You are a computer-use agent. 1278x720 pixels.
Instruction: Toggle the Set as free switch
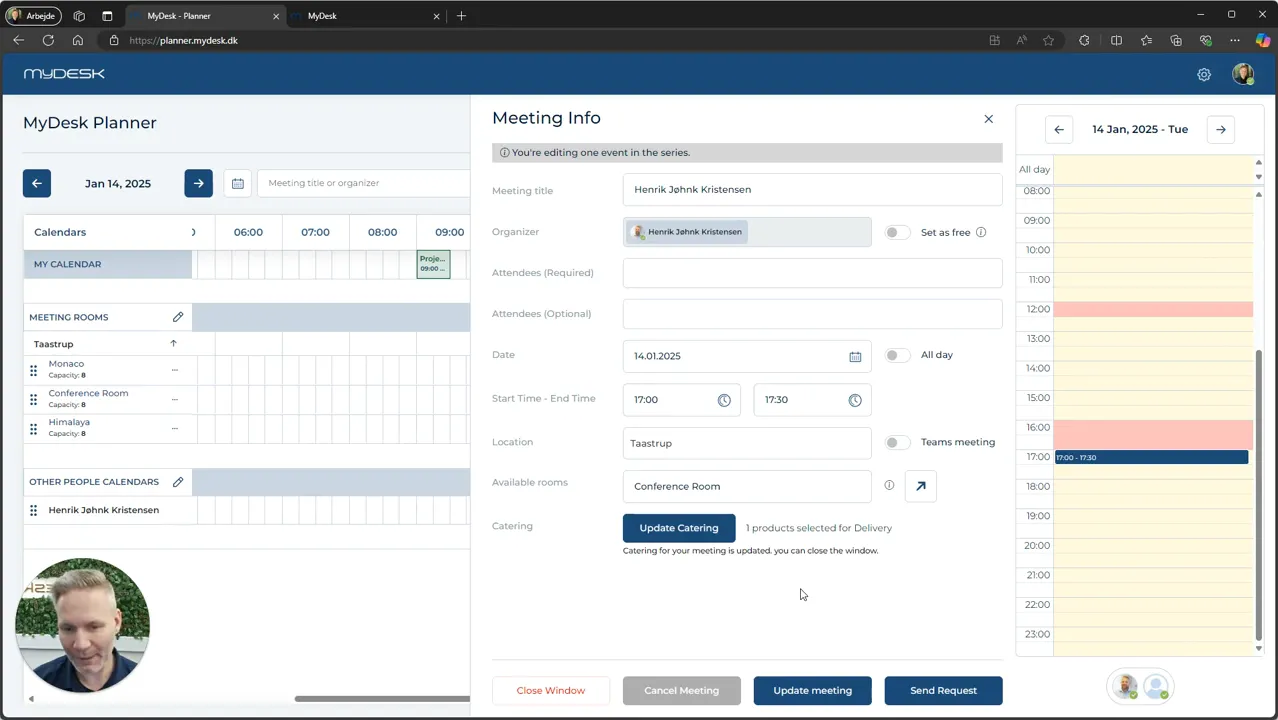tap(897, 232)
